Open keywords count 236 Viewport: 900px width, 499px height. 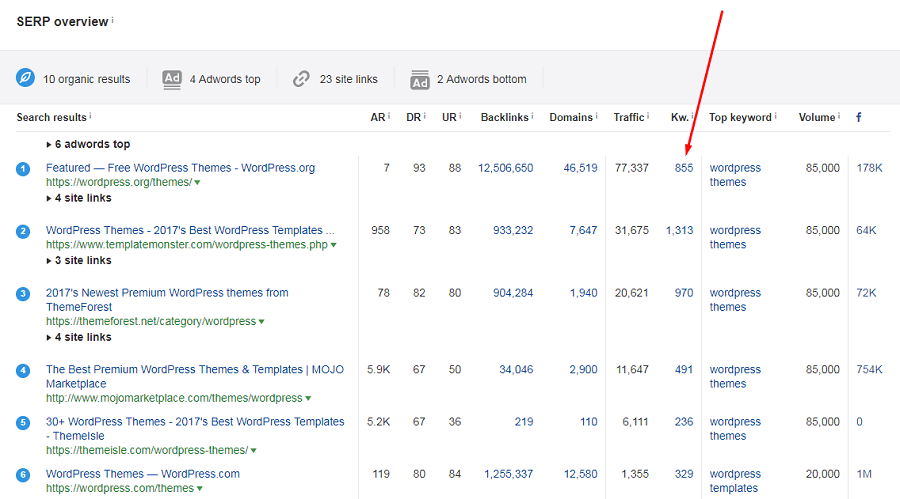(x=684, y=421)
